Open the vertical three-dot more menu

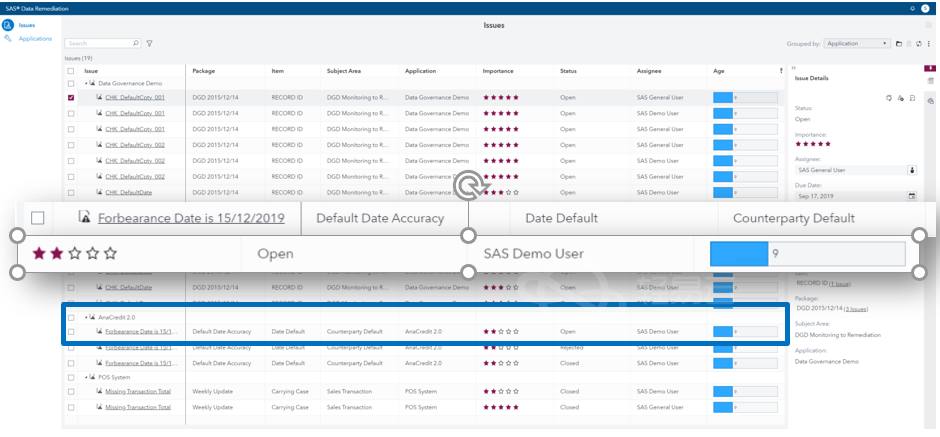point(929,44)
